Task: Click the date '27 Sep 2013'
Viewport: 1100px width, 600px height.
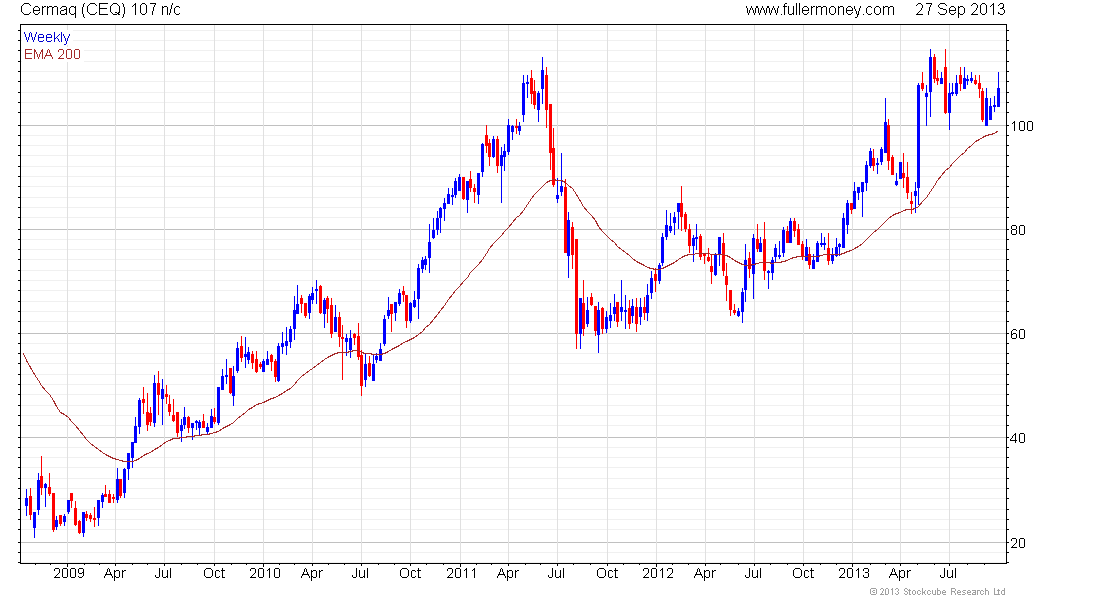Action: pyautogui.click(x=960, y=10)
